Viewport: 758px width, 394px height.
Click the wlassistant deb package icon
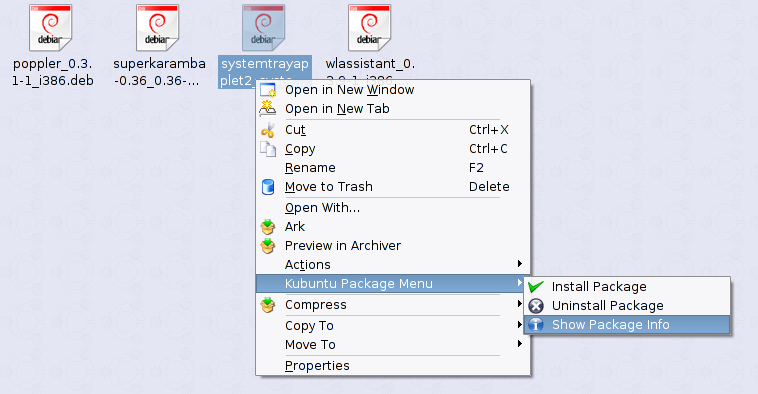(369, 28)
